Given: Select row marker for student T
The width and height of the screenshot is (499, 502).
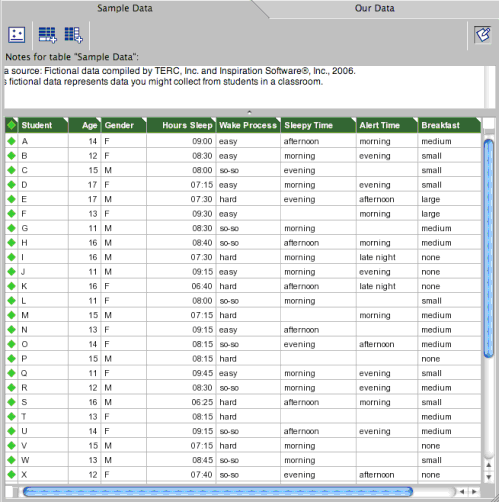Looking at the screenshot, I should point(11,417).
